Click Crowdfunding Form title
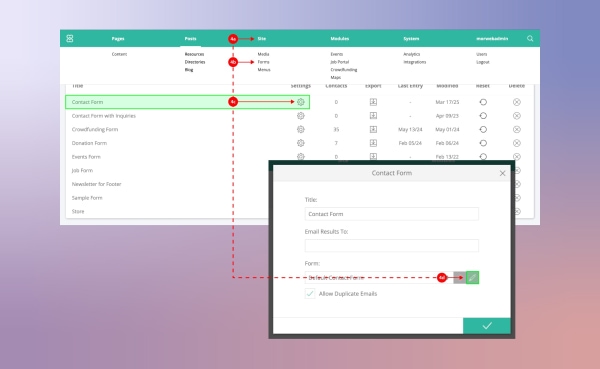Screen dimensions: 600x369 (x=95, y=129)
